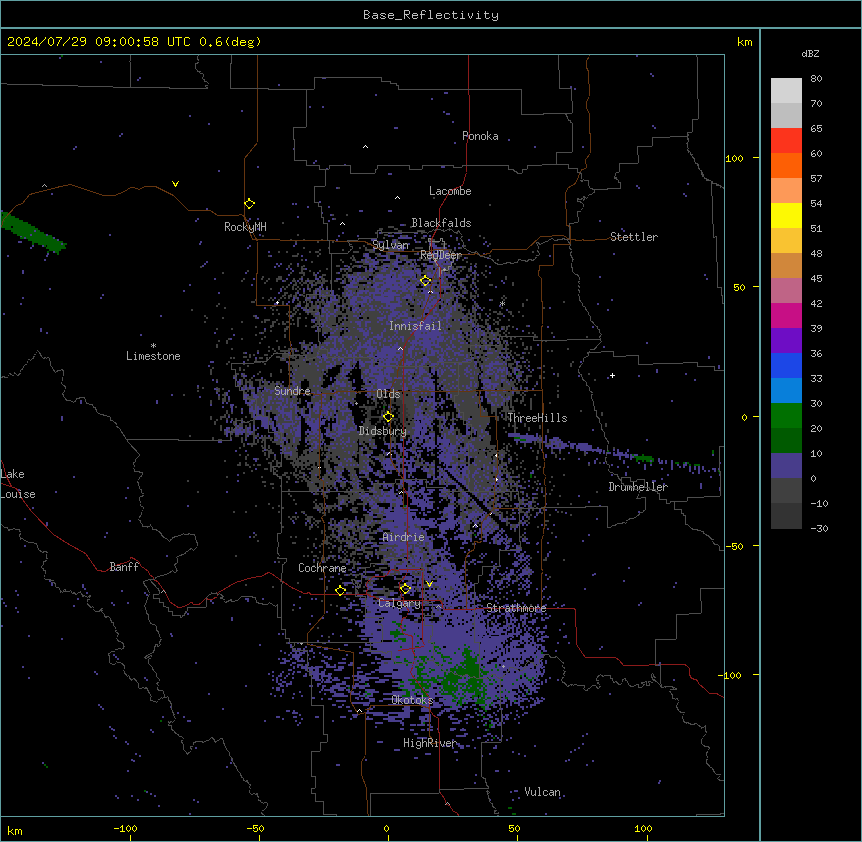Image resolution: width=862 pixels, height=842 pixels.
Task: Click the 45 value on dBZ legend
Action: click(816, 279)
